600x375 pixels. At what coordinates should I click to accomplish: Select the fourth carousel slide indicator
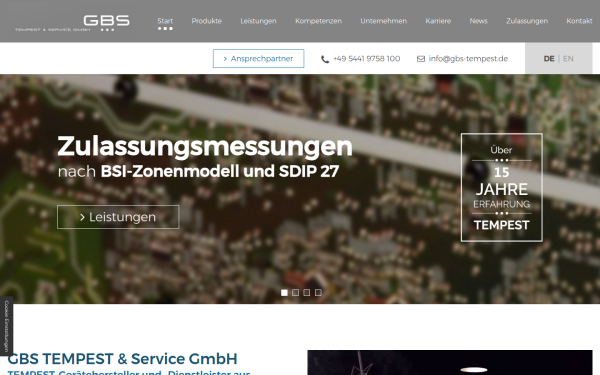point(318,293)
